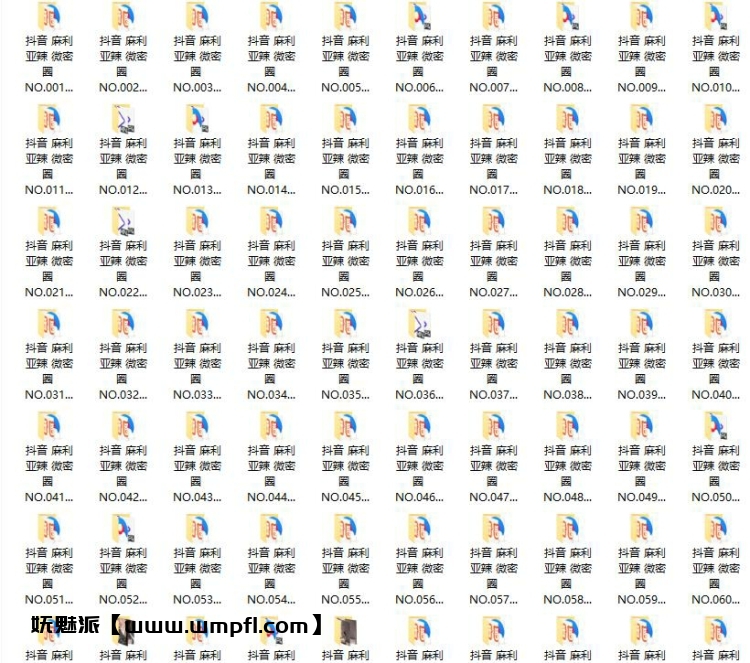Select the NO.031 folder icon
The height and width of the screenshot is (663, 750).
point(49,323)
